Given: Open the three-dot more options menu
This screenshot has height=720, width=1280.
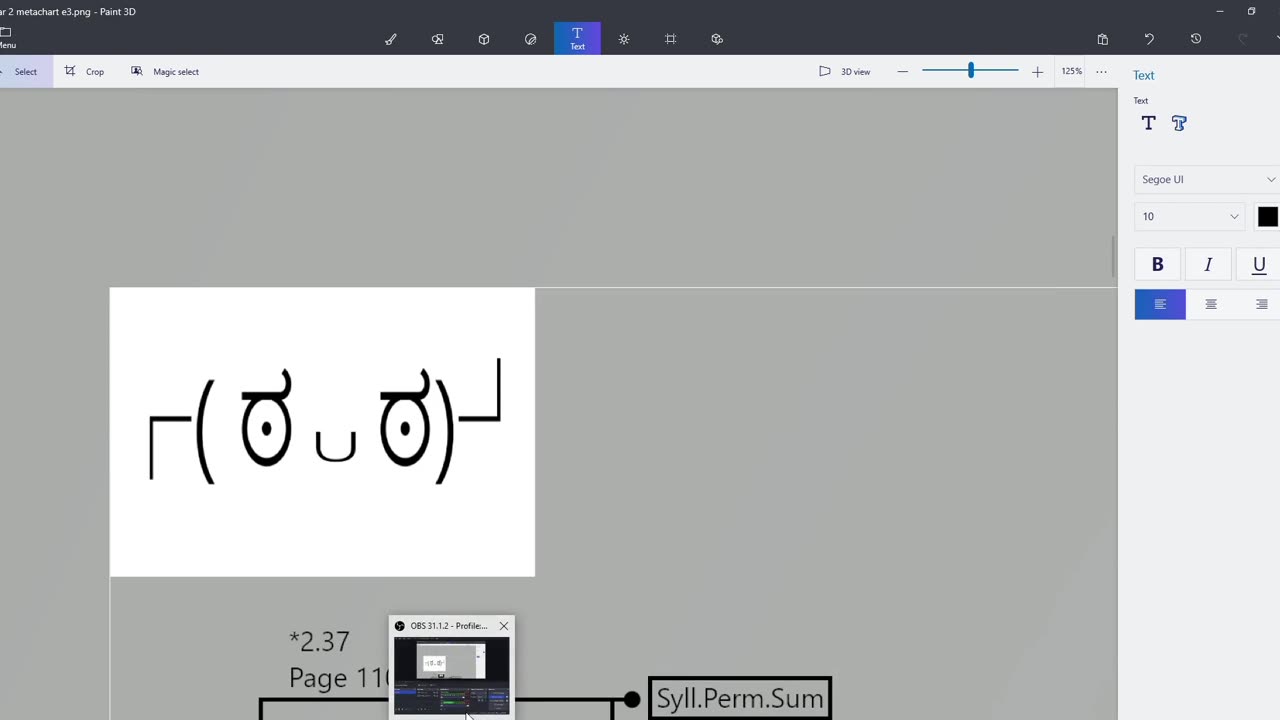Looking at the screenshot, I should click(x=1101, y=72).
